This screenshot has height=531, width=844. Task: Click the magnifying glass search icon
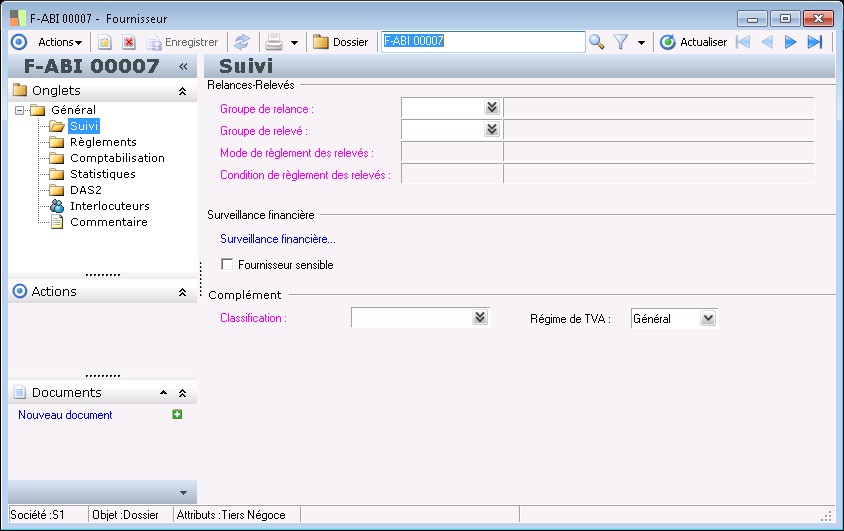tap(596, 42)
